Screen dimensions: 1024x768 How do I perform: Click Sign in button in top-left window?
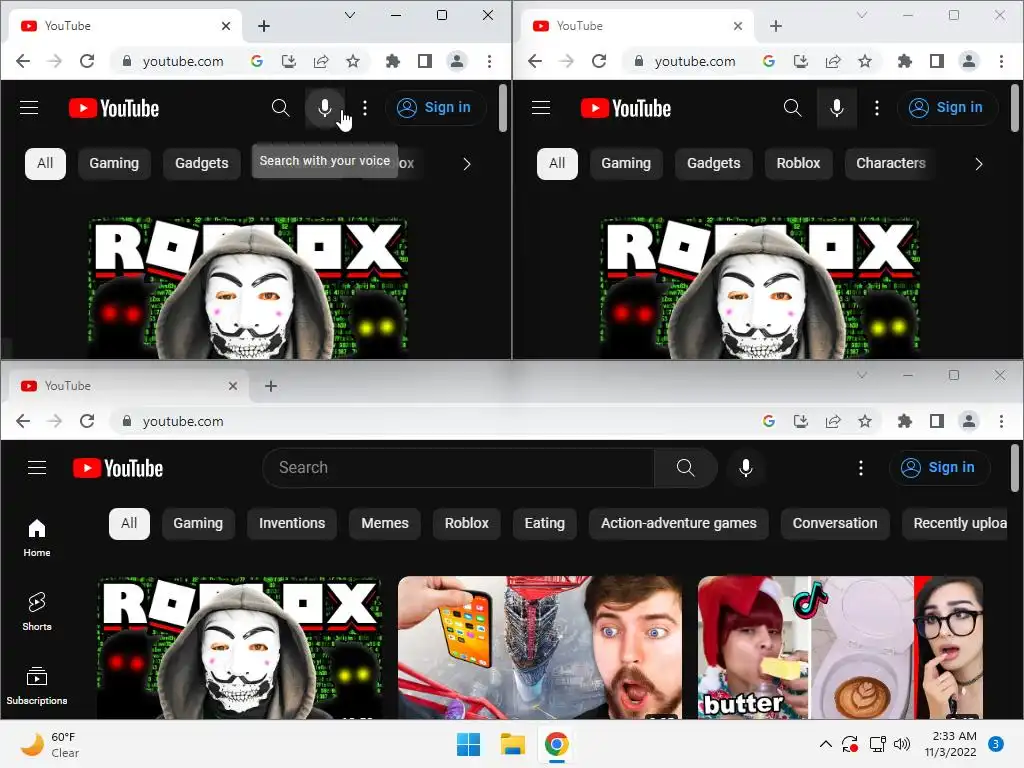434,108
